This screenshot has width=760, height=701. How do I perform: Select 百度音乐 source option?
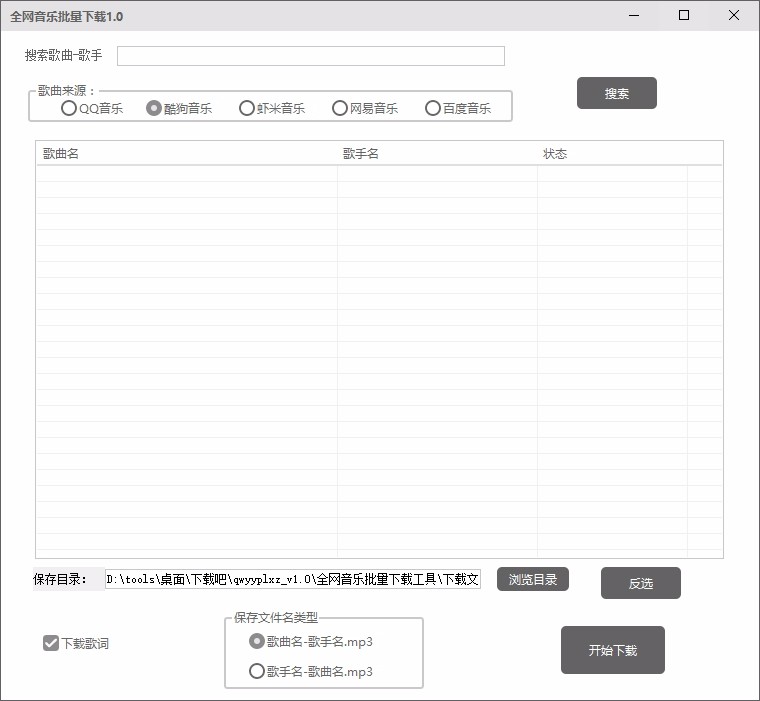[458, 108]
